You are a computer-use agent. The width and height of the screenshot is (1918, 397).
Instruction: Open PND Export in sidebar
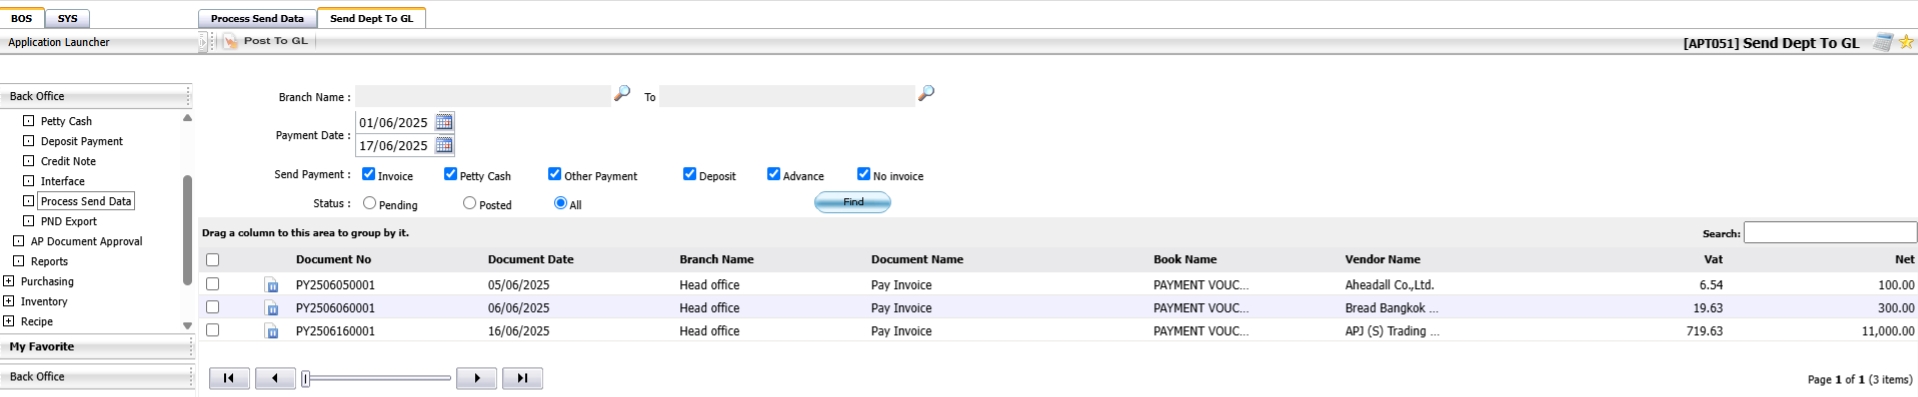pos(69,221)
